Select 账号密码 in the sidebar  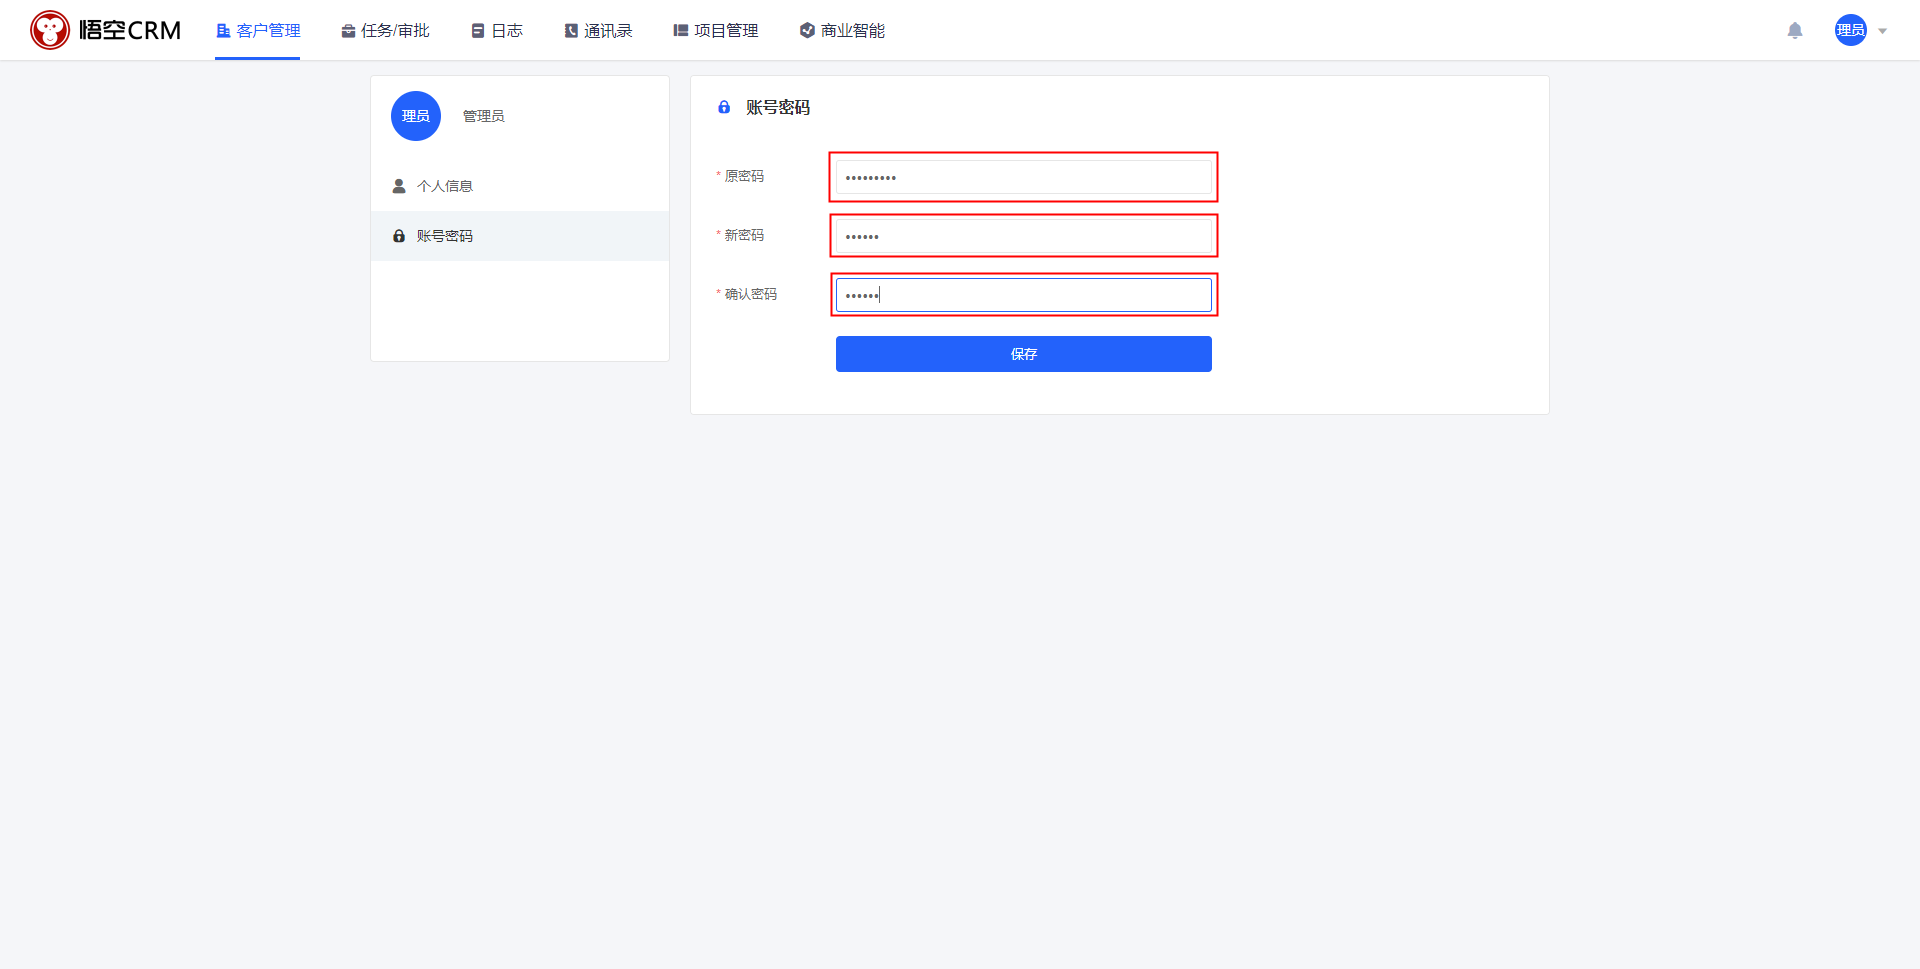coord(520,236)
